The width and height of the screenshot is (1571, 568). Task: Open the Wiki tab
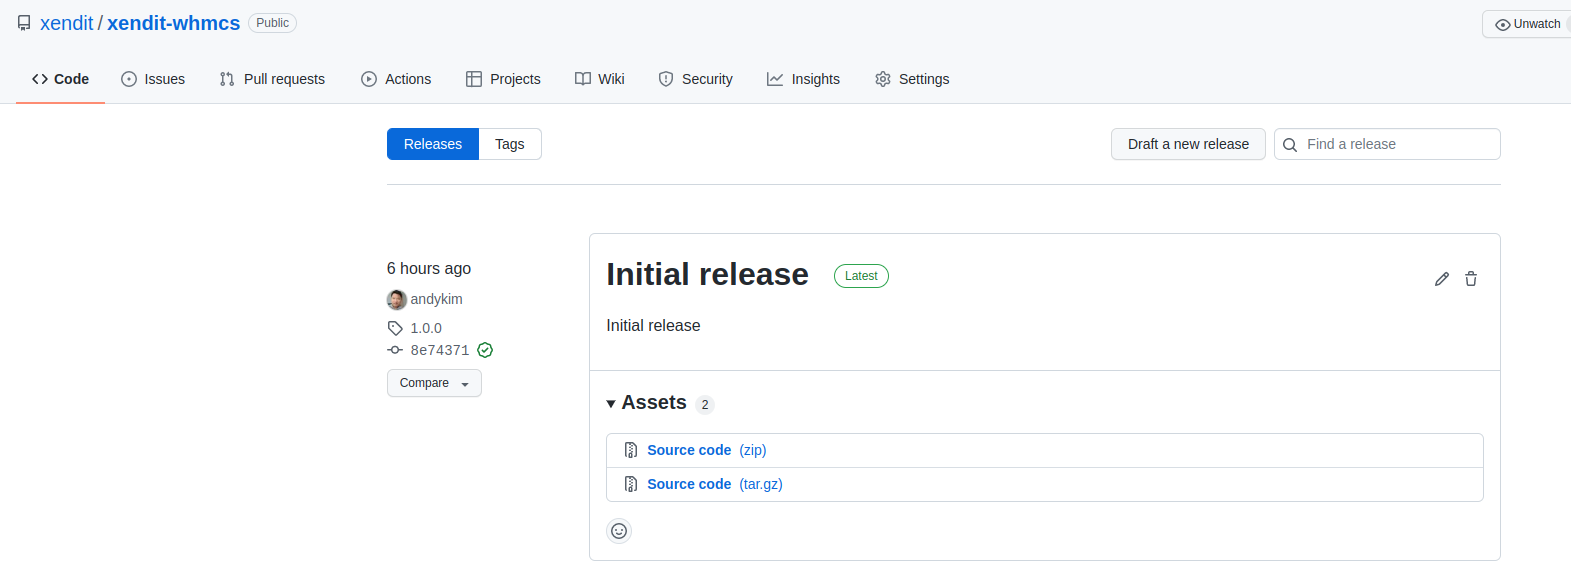point(600,79)
